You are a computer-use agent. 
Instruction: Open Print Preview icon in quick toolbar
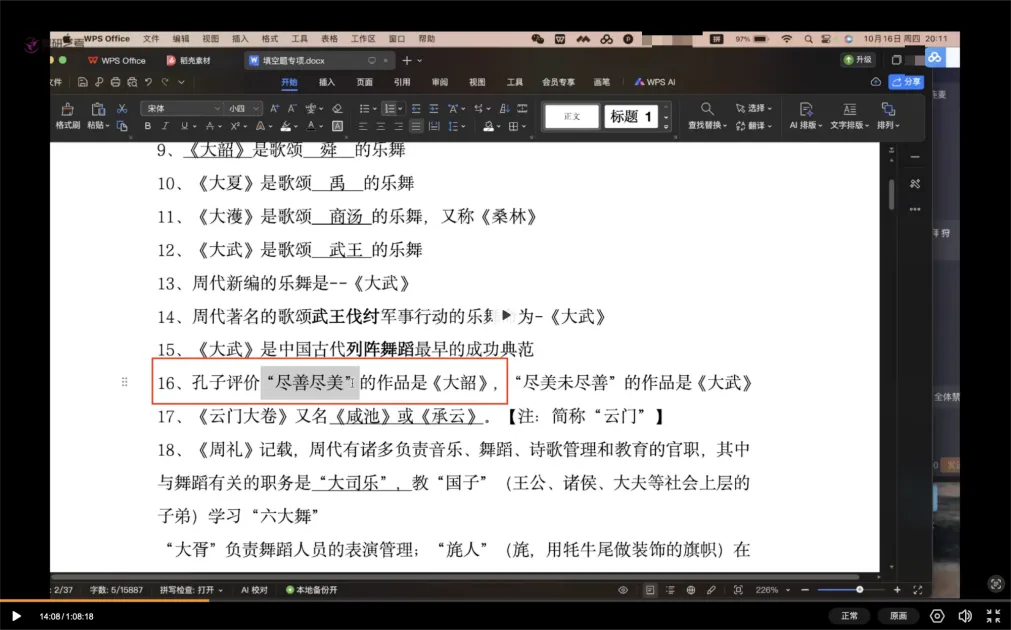click(132, 82)
